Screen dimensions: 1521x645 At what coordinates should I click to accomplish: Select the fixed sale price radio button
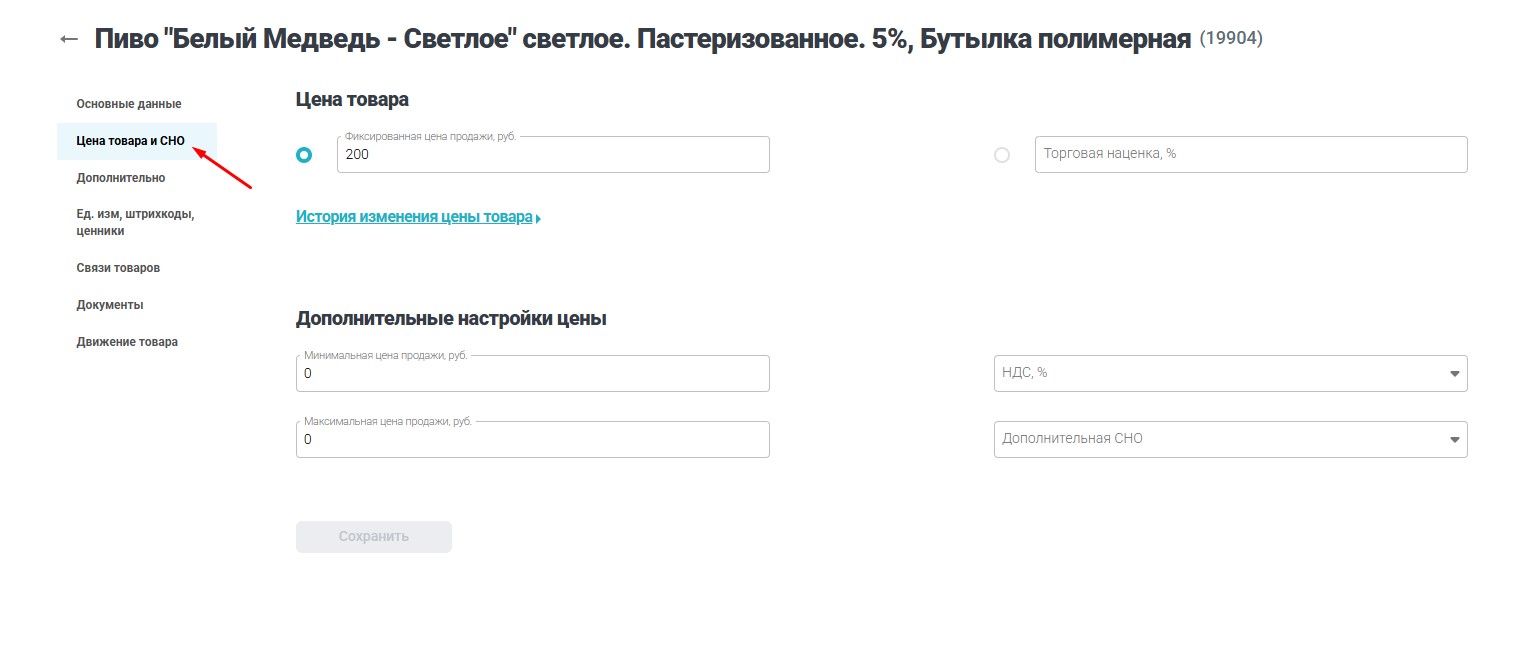coord(304,154)
